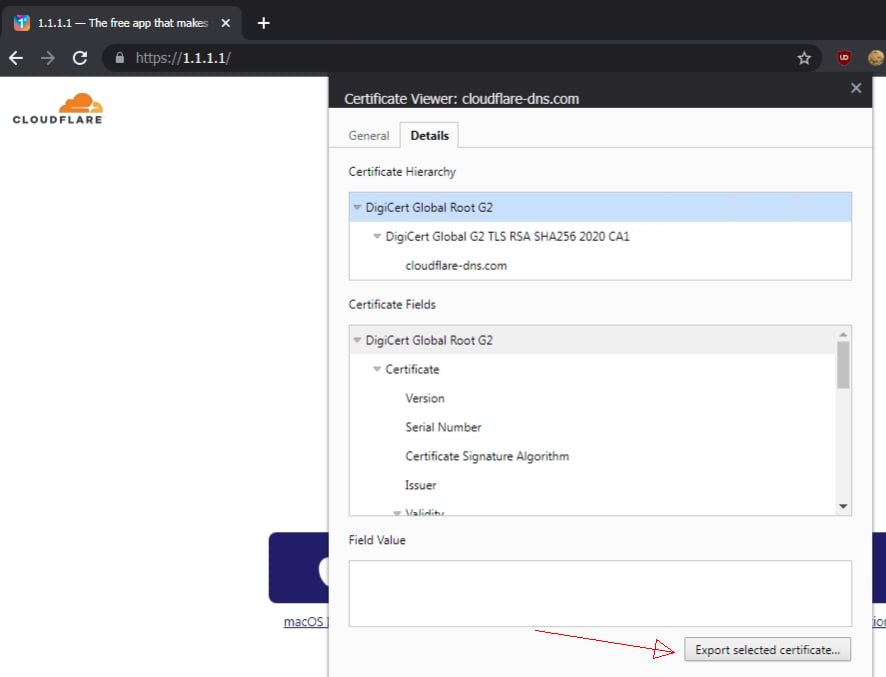Close the Certificate Viewer dialog
The height and width of the screenshot is (677, 886).
856,88
